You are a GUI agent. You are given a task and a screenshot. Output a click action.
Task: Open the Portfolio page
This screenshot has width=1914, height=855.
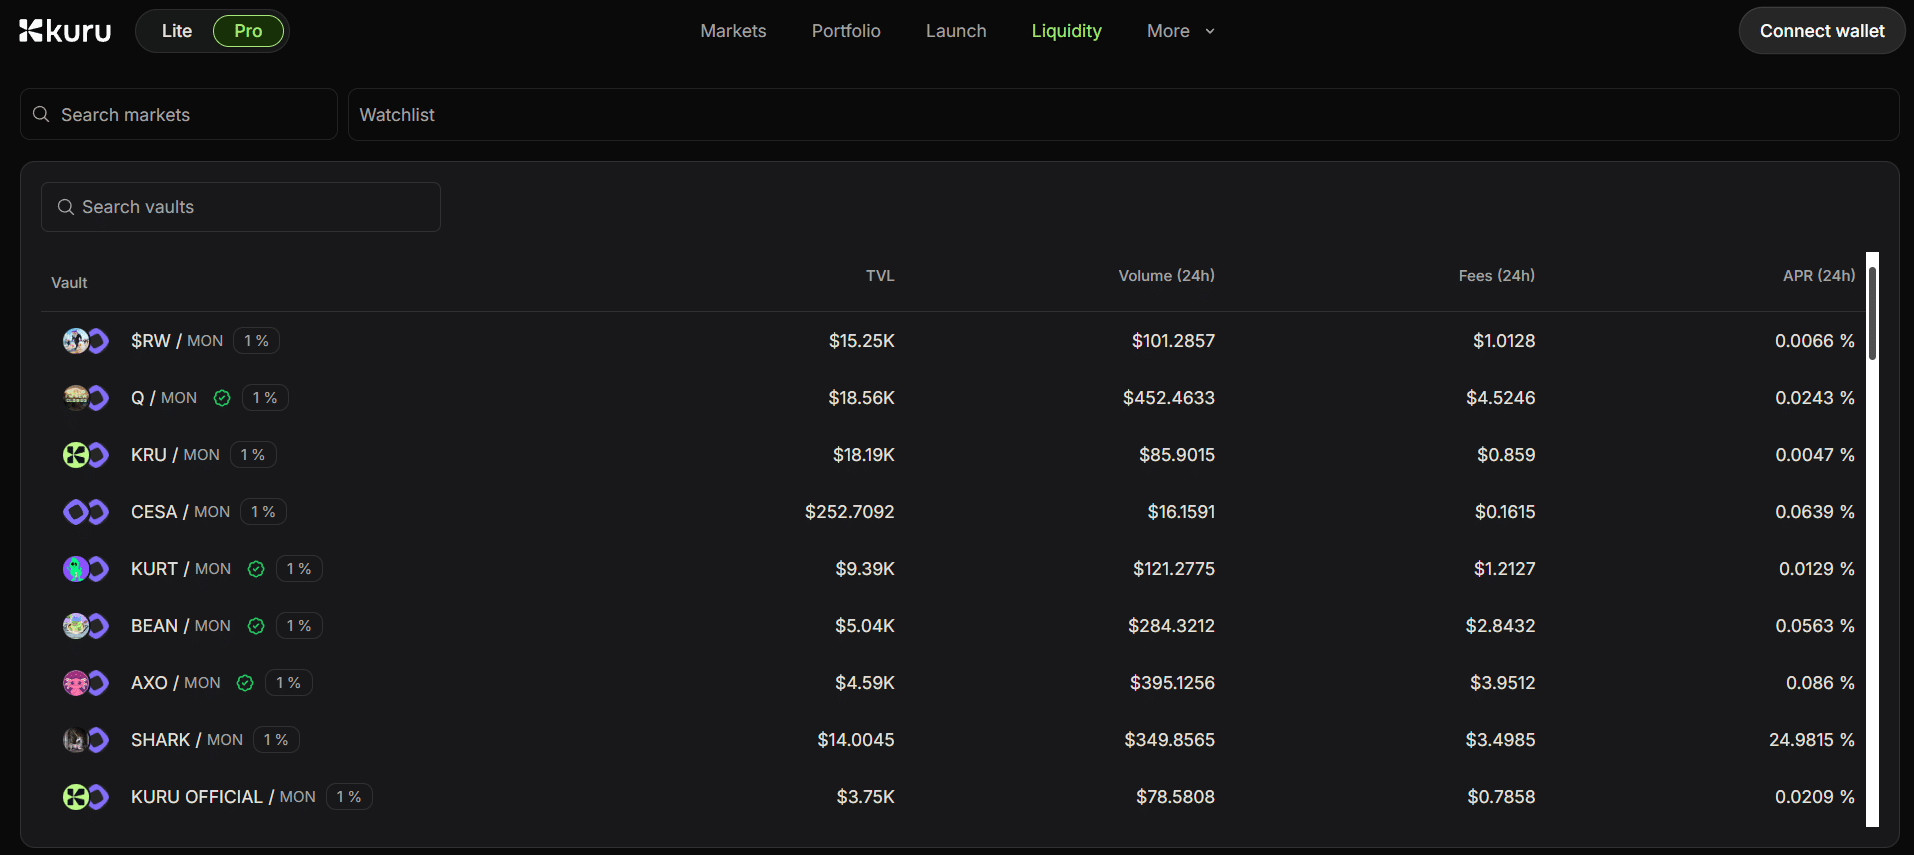(x=846, y=31)
